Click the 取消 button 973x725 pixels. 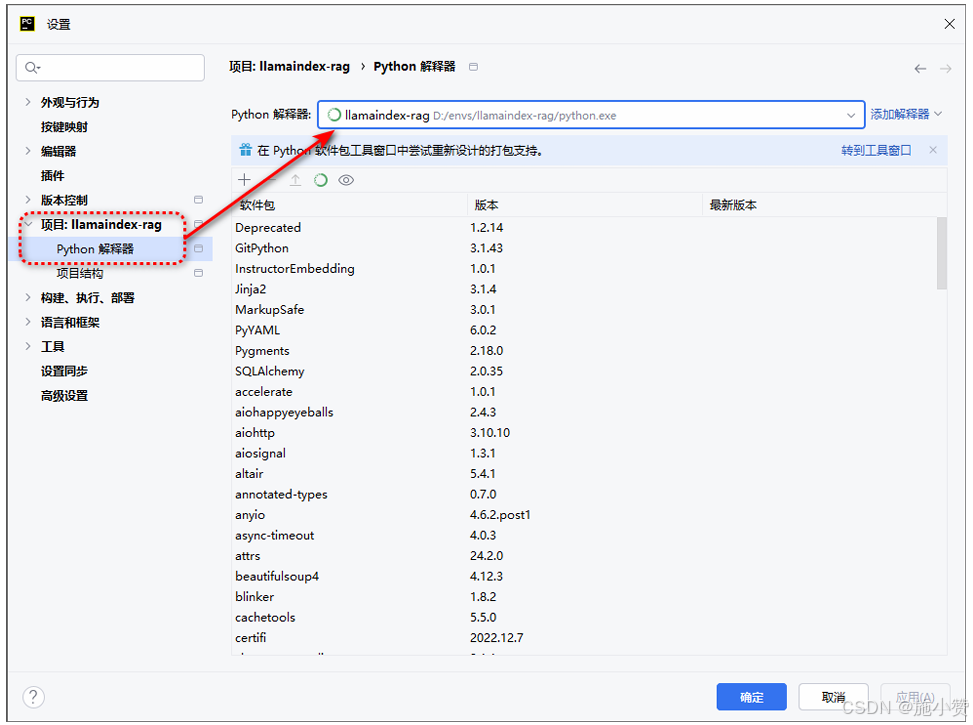tap(833, 697)
